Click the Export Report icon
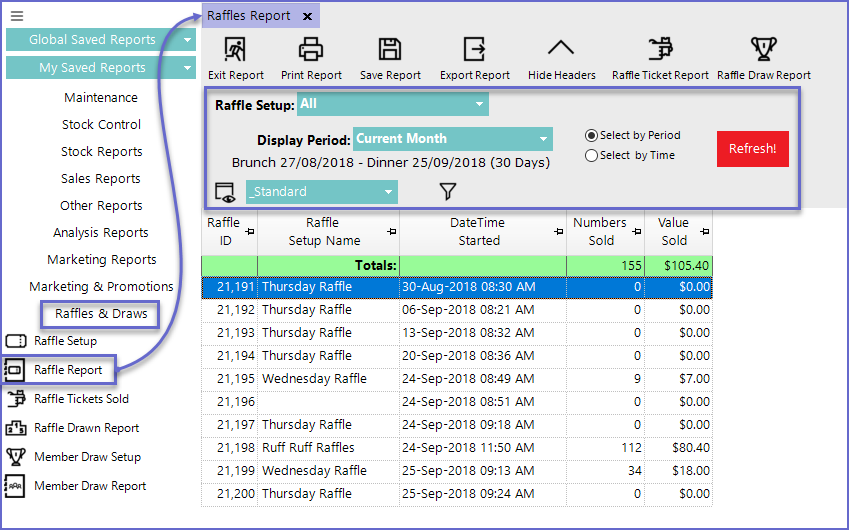This screenshot has width=849, height=530. pos(474,50)
